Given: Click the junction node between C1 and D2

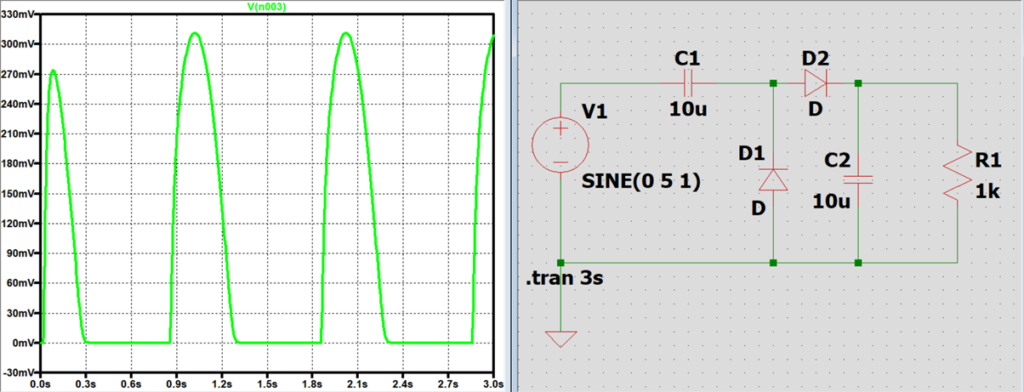Looking at the screenshot, I should pos(773,84).
